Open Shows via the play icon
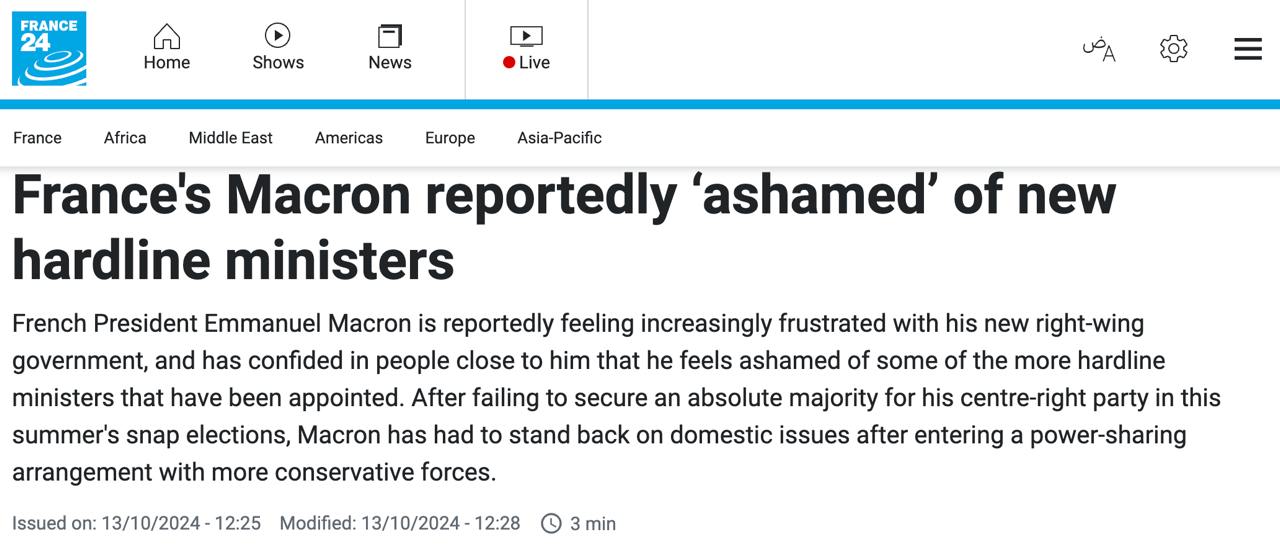 pyautogui.click(x=277, y=36)
